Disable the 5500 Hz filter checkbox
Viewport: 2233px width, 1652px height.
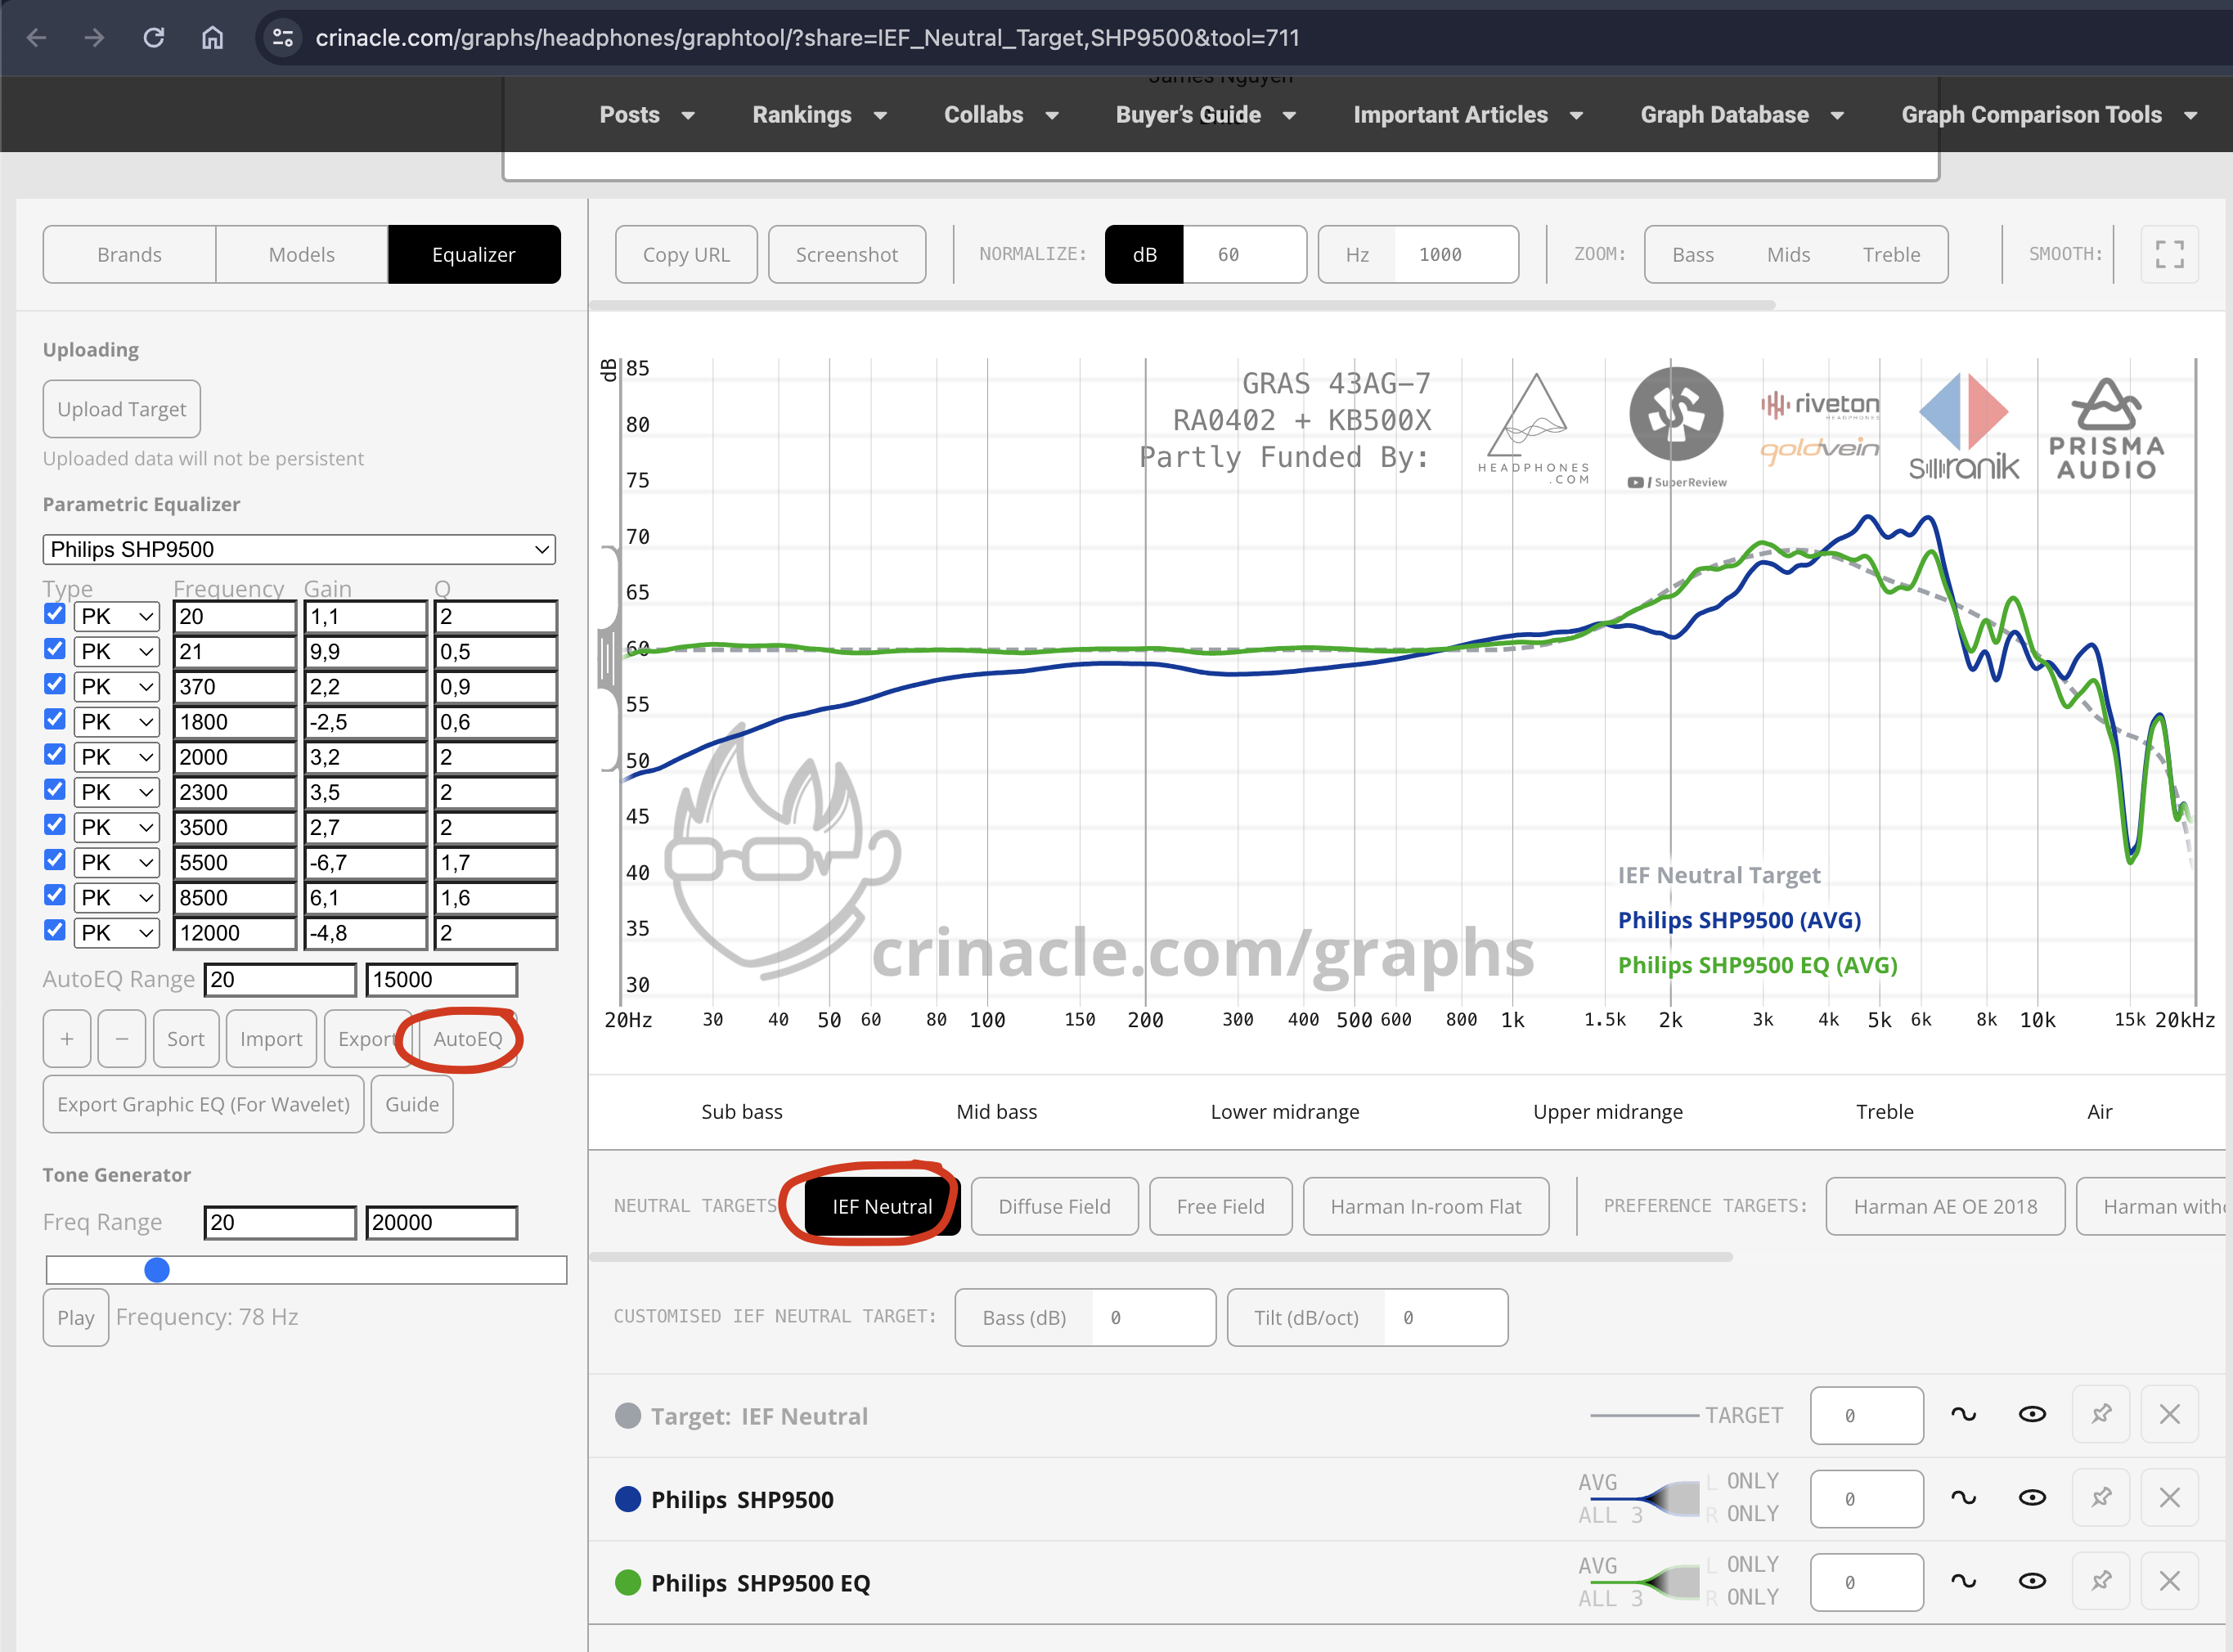point(55,860)
